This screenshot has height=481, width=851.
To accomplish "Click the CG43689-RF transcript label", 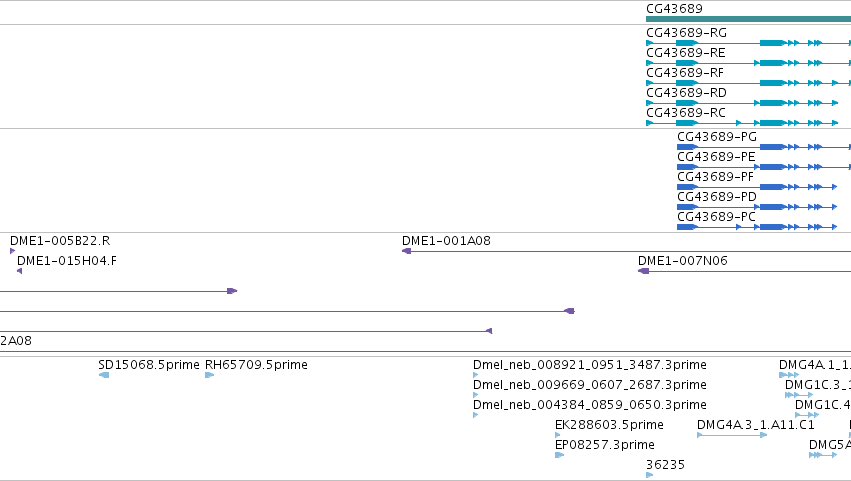I will (x=684, y=73).
